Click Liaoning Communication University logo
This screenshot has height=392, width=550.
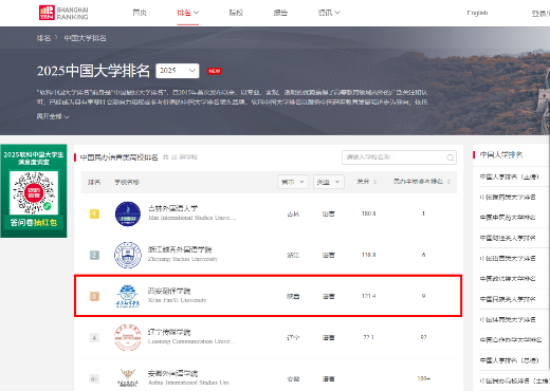(128, 337)
